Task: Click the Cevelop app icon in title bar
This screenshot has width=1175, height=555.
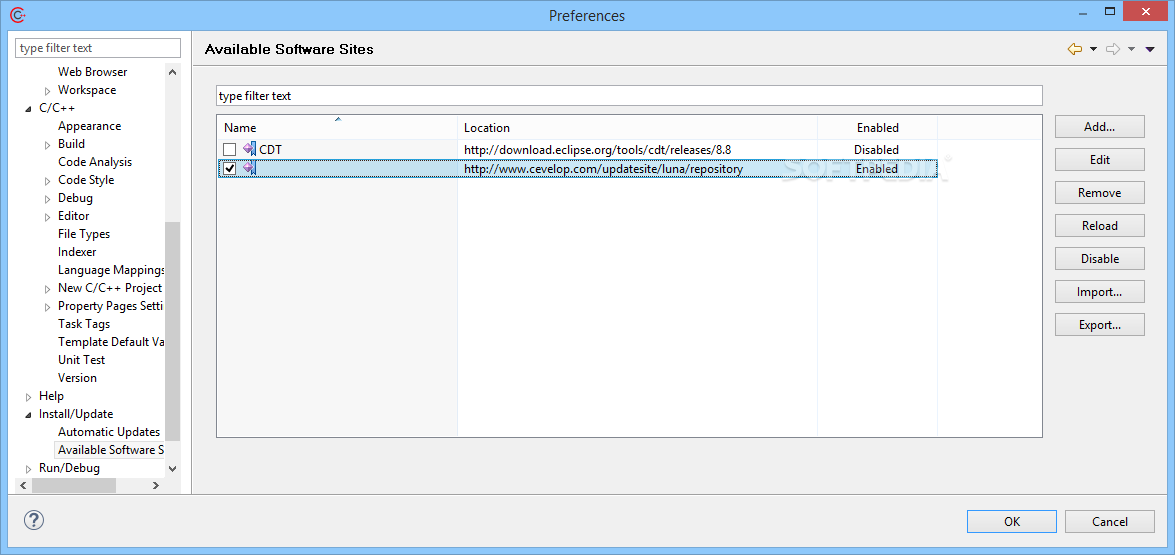Action: (x=17, y=14)
